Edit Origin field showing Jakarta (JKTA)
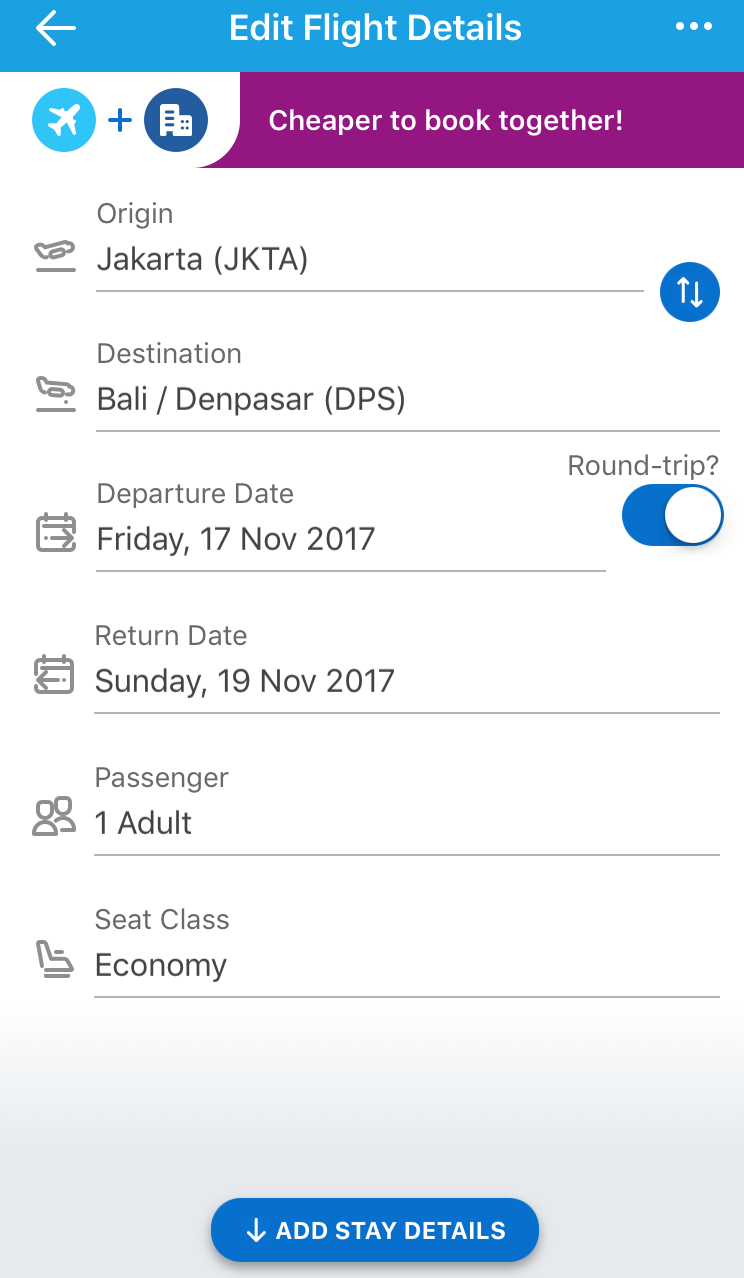Image resolution: width=744 pixels, height=1278 pixels. (370, 261)
